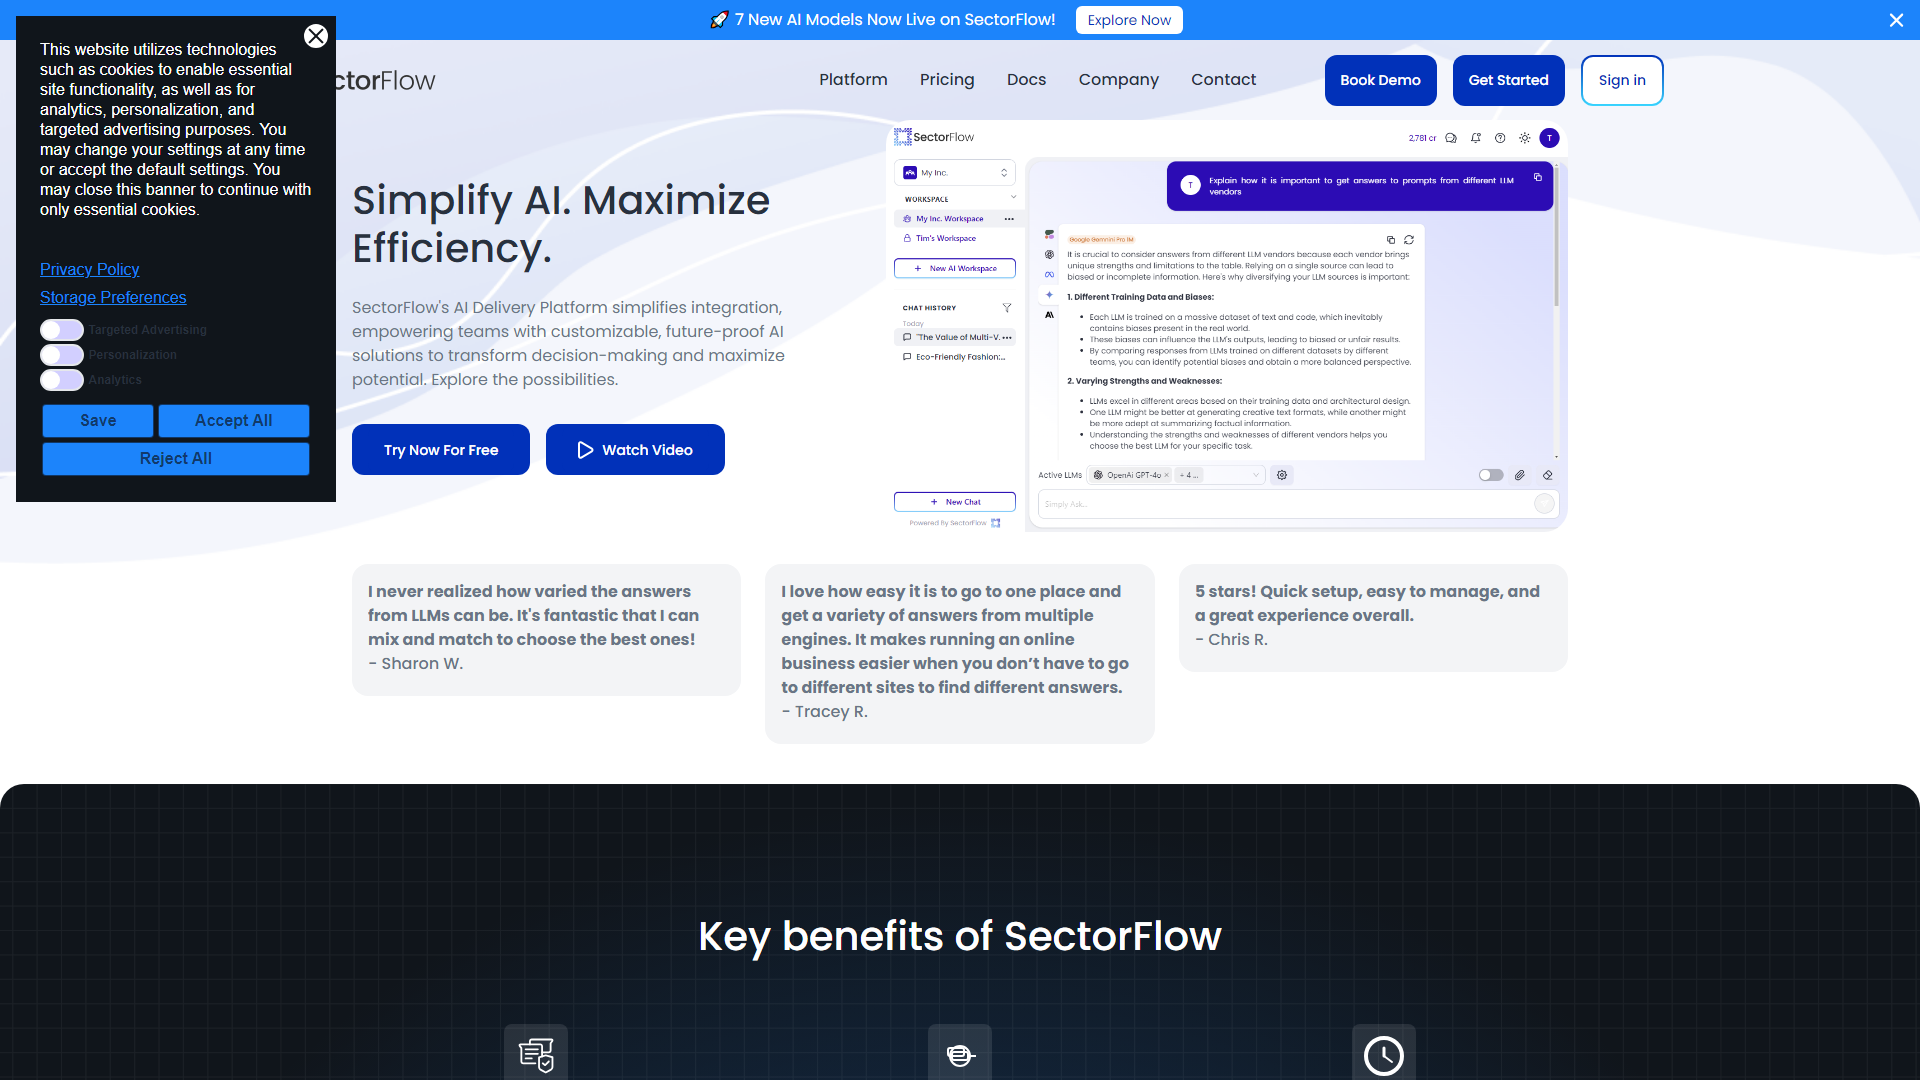Click the gear settings icon next to Active LLMs

1282,475
